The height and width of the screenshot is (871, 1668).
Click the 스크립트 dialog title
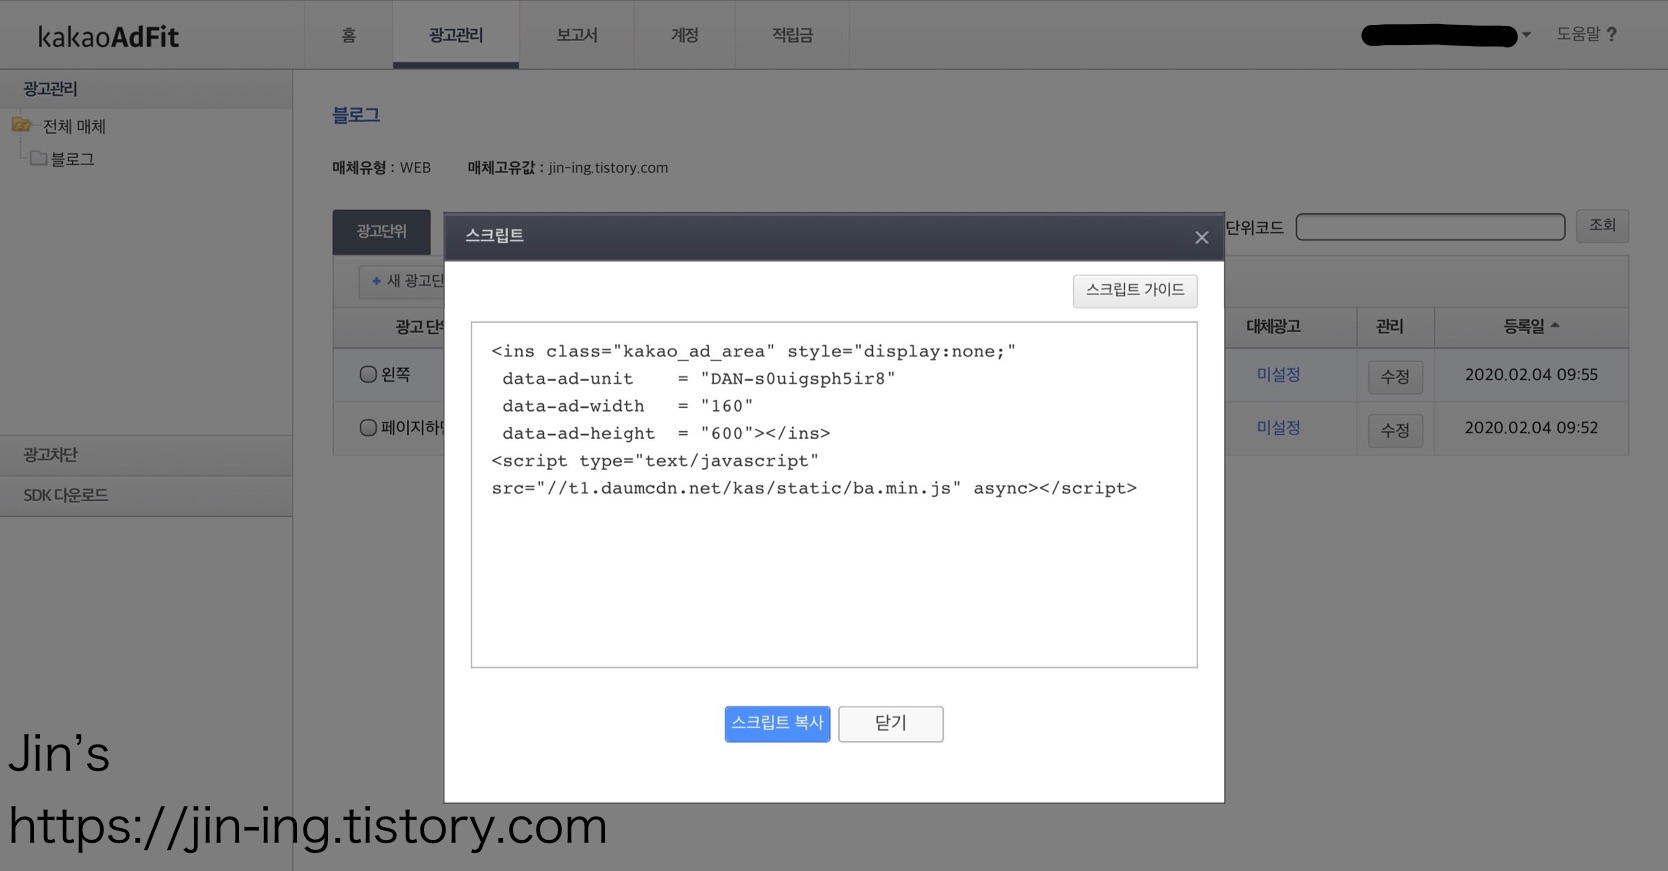tap(494, 235)
